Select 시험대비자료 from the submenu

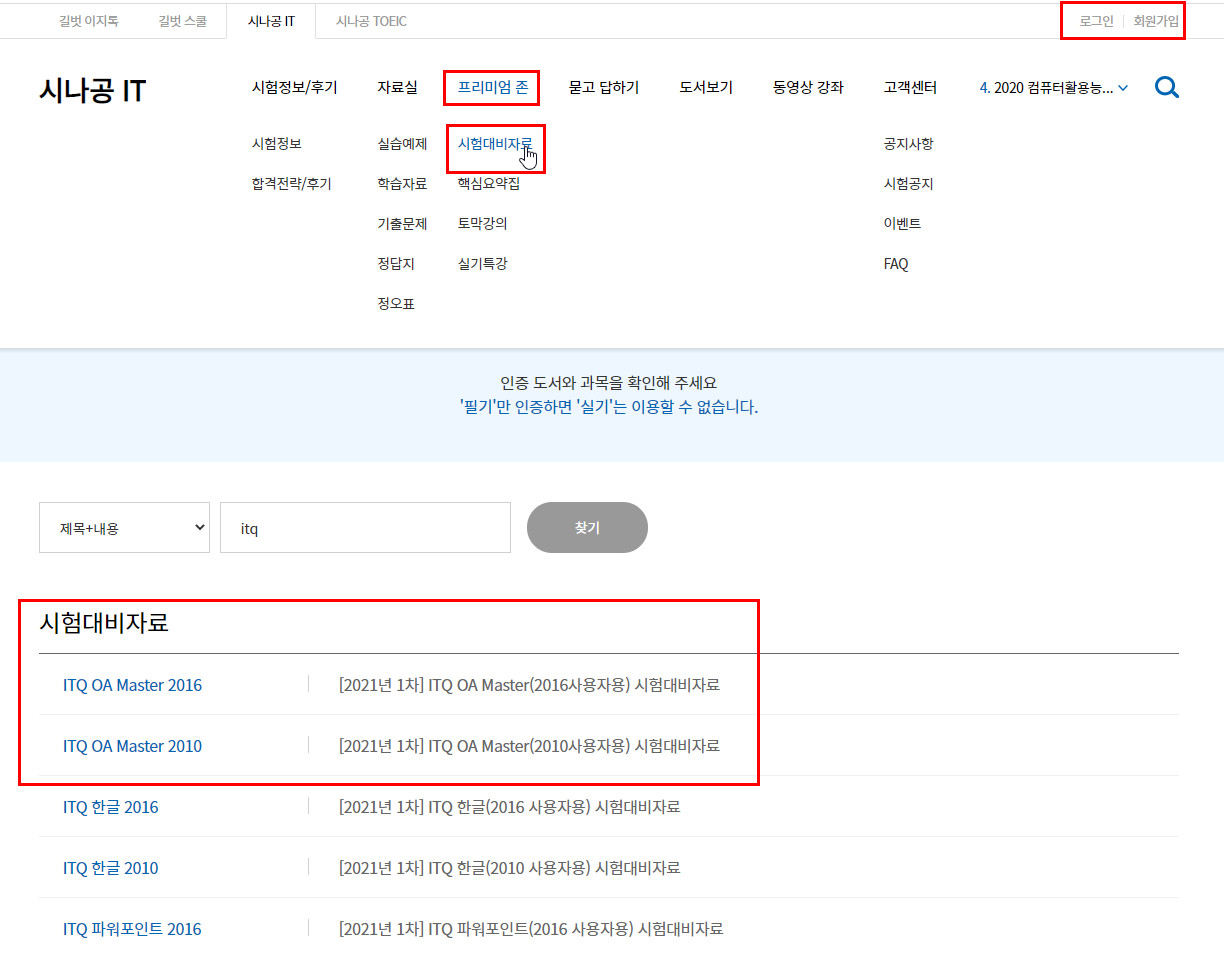coord(494,144)
